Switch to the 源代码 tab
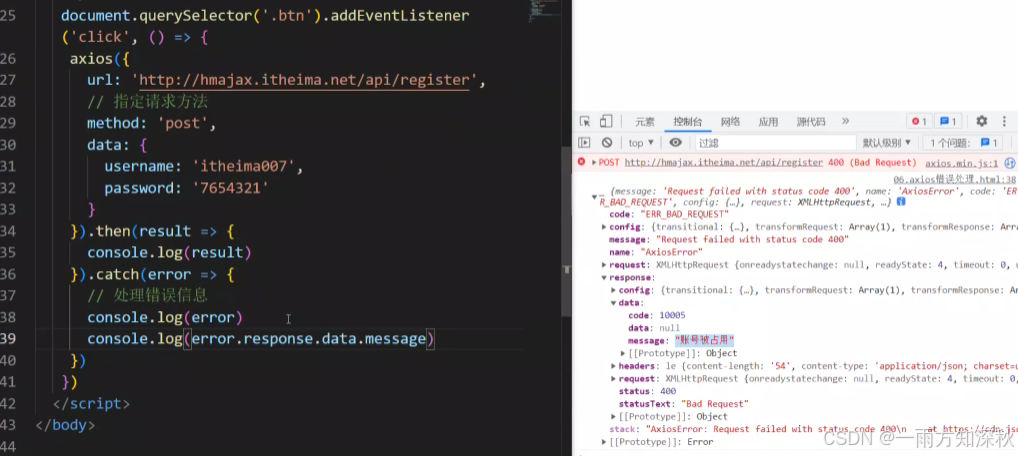Viewport: 1018px width, 456px height. [811, 121]
